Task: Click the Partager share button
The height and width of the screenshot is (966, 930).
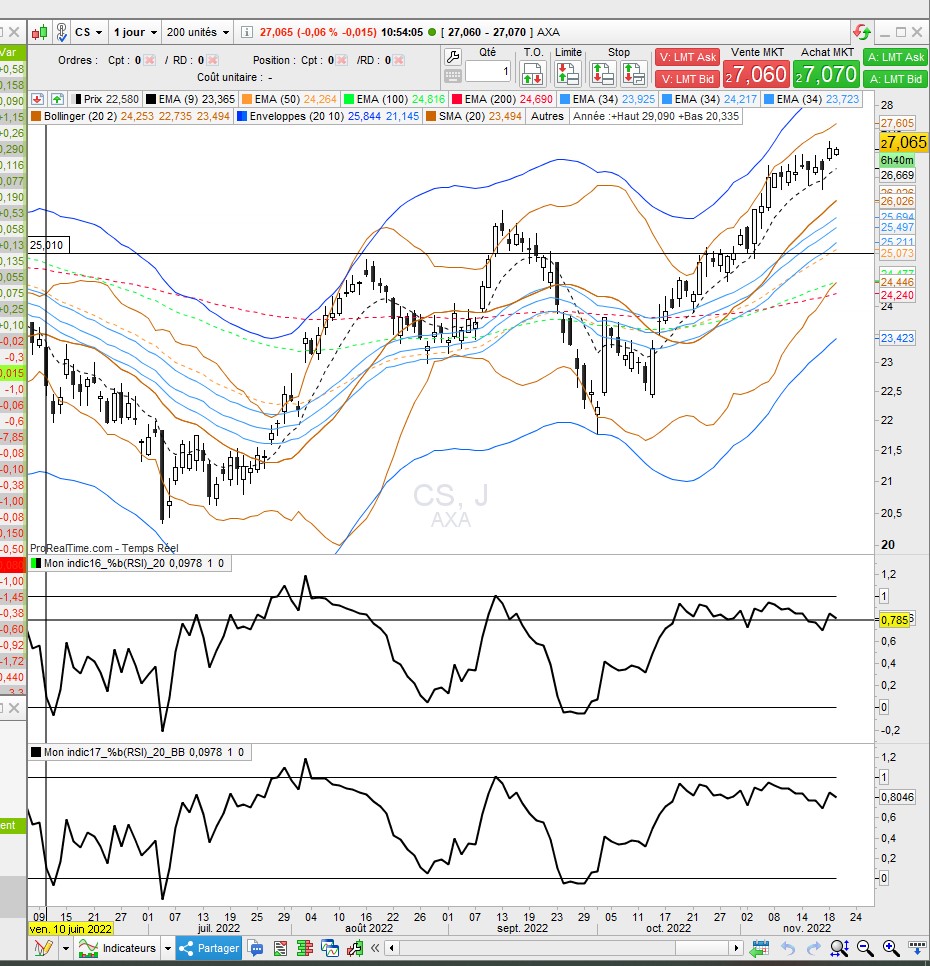Action: 209,948
